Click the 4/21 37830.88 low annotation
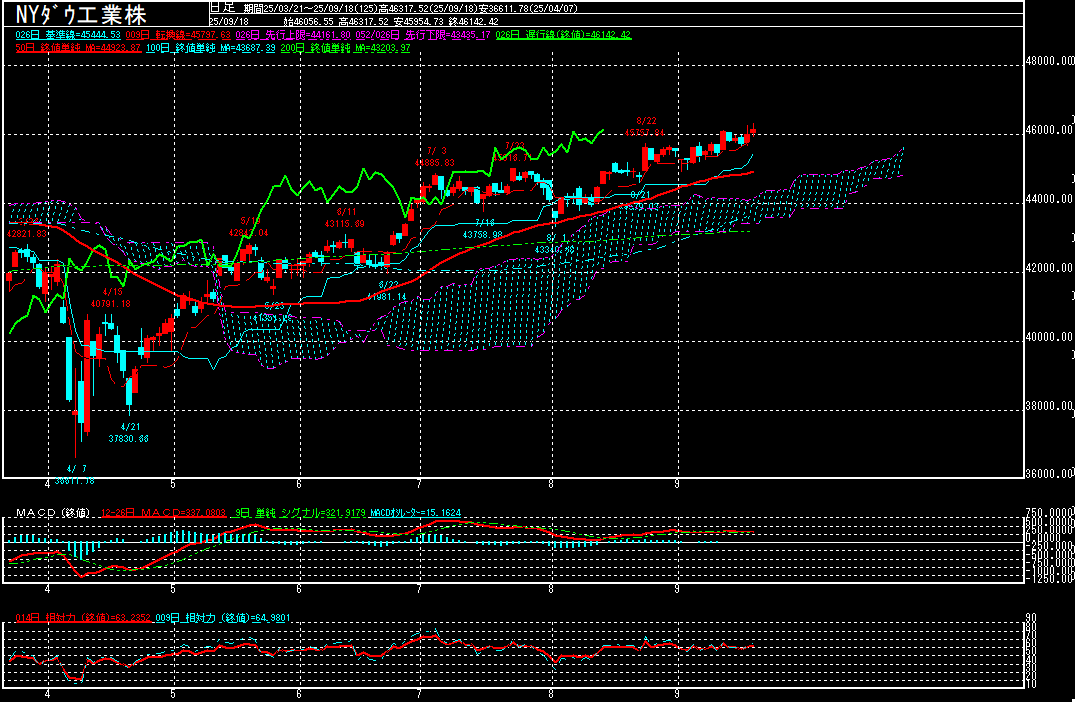The image size is (1076, 702). [x=128, y=432]
